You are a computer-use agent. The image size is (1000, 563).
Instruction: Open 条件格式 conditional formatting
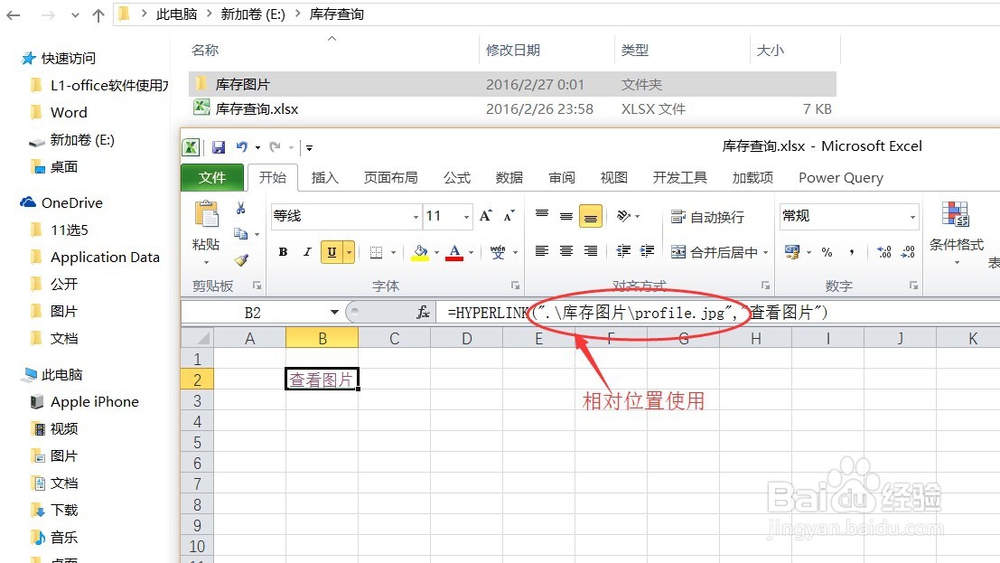tap(956, 232)
